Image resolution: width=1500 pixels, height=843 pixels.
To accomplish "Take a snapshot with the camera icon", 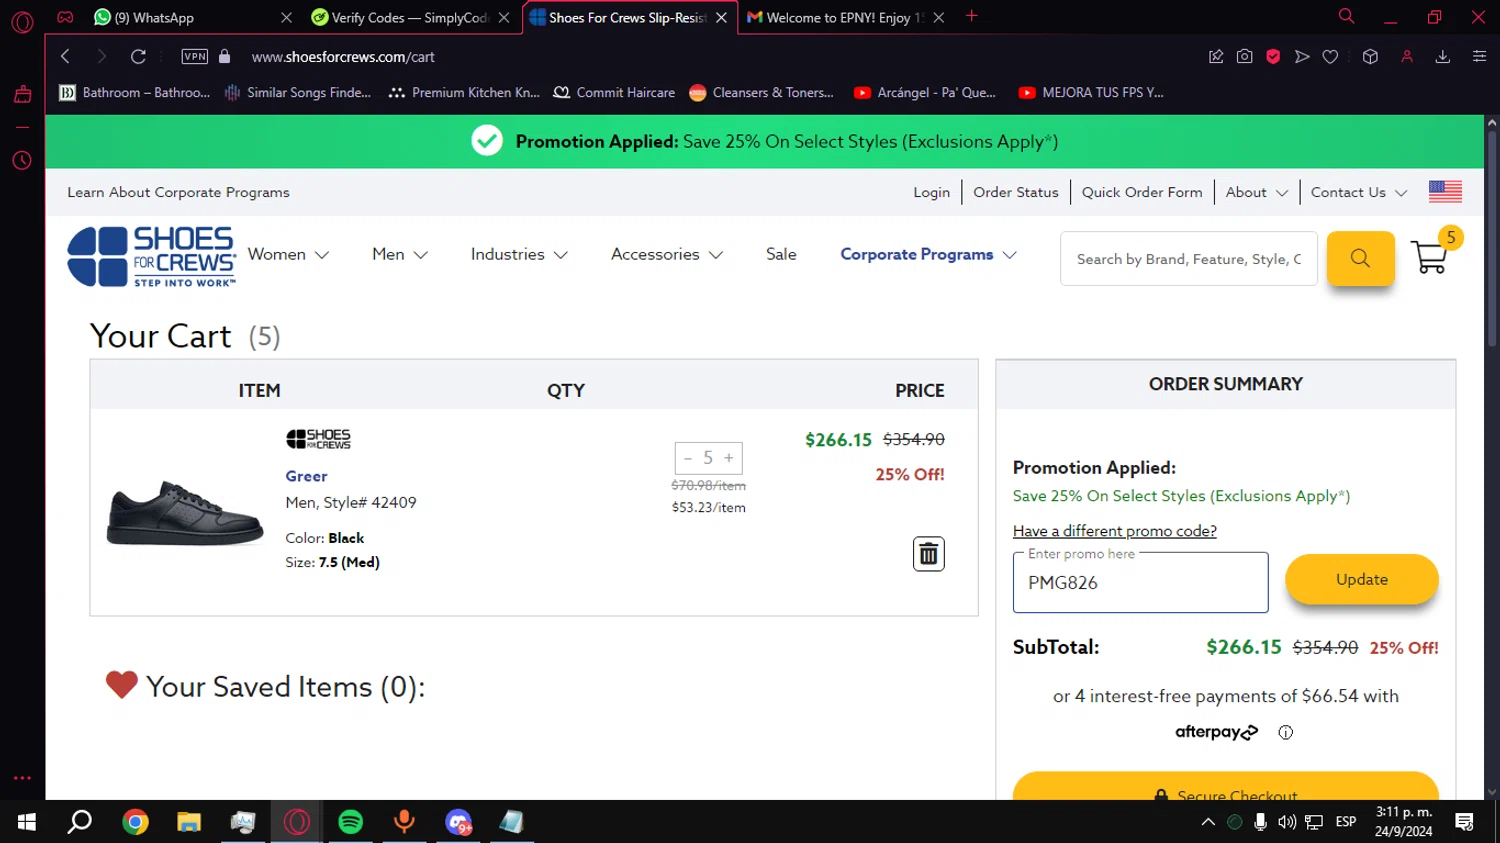I will click(x=1244, y=56).
